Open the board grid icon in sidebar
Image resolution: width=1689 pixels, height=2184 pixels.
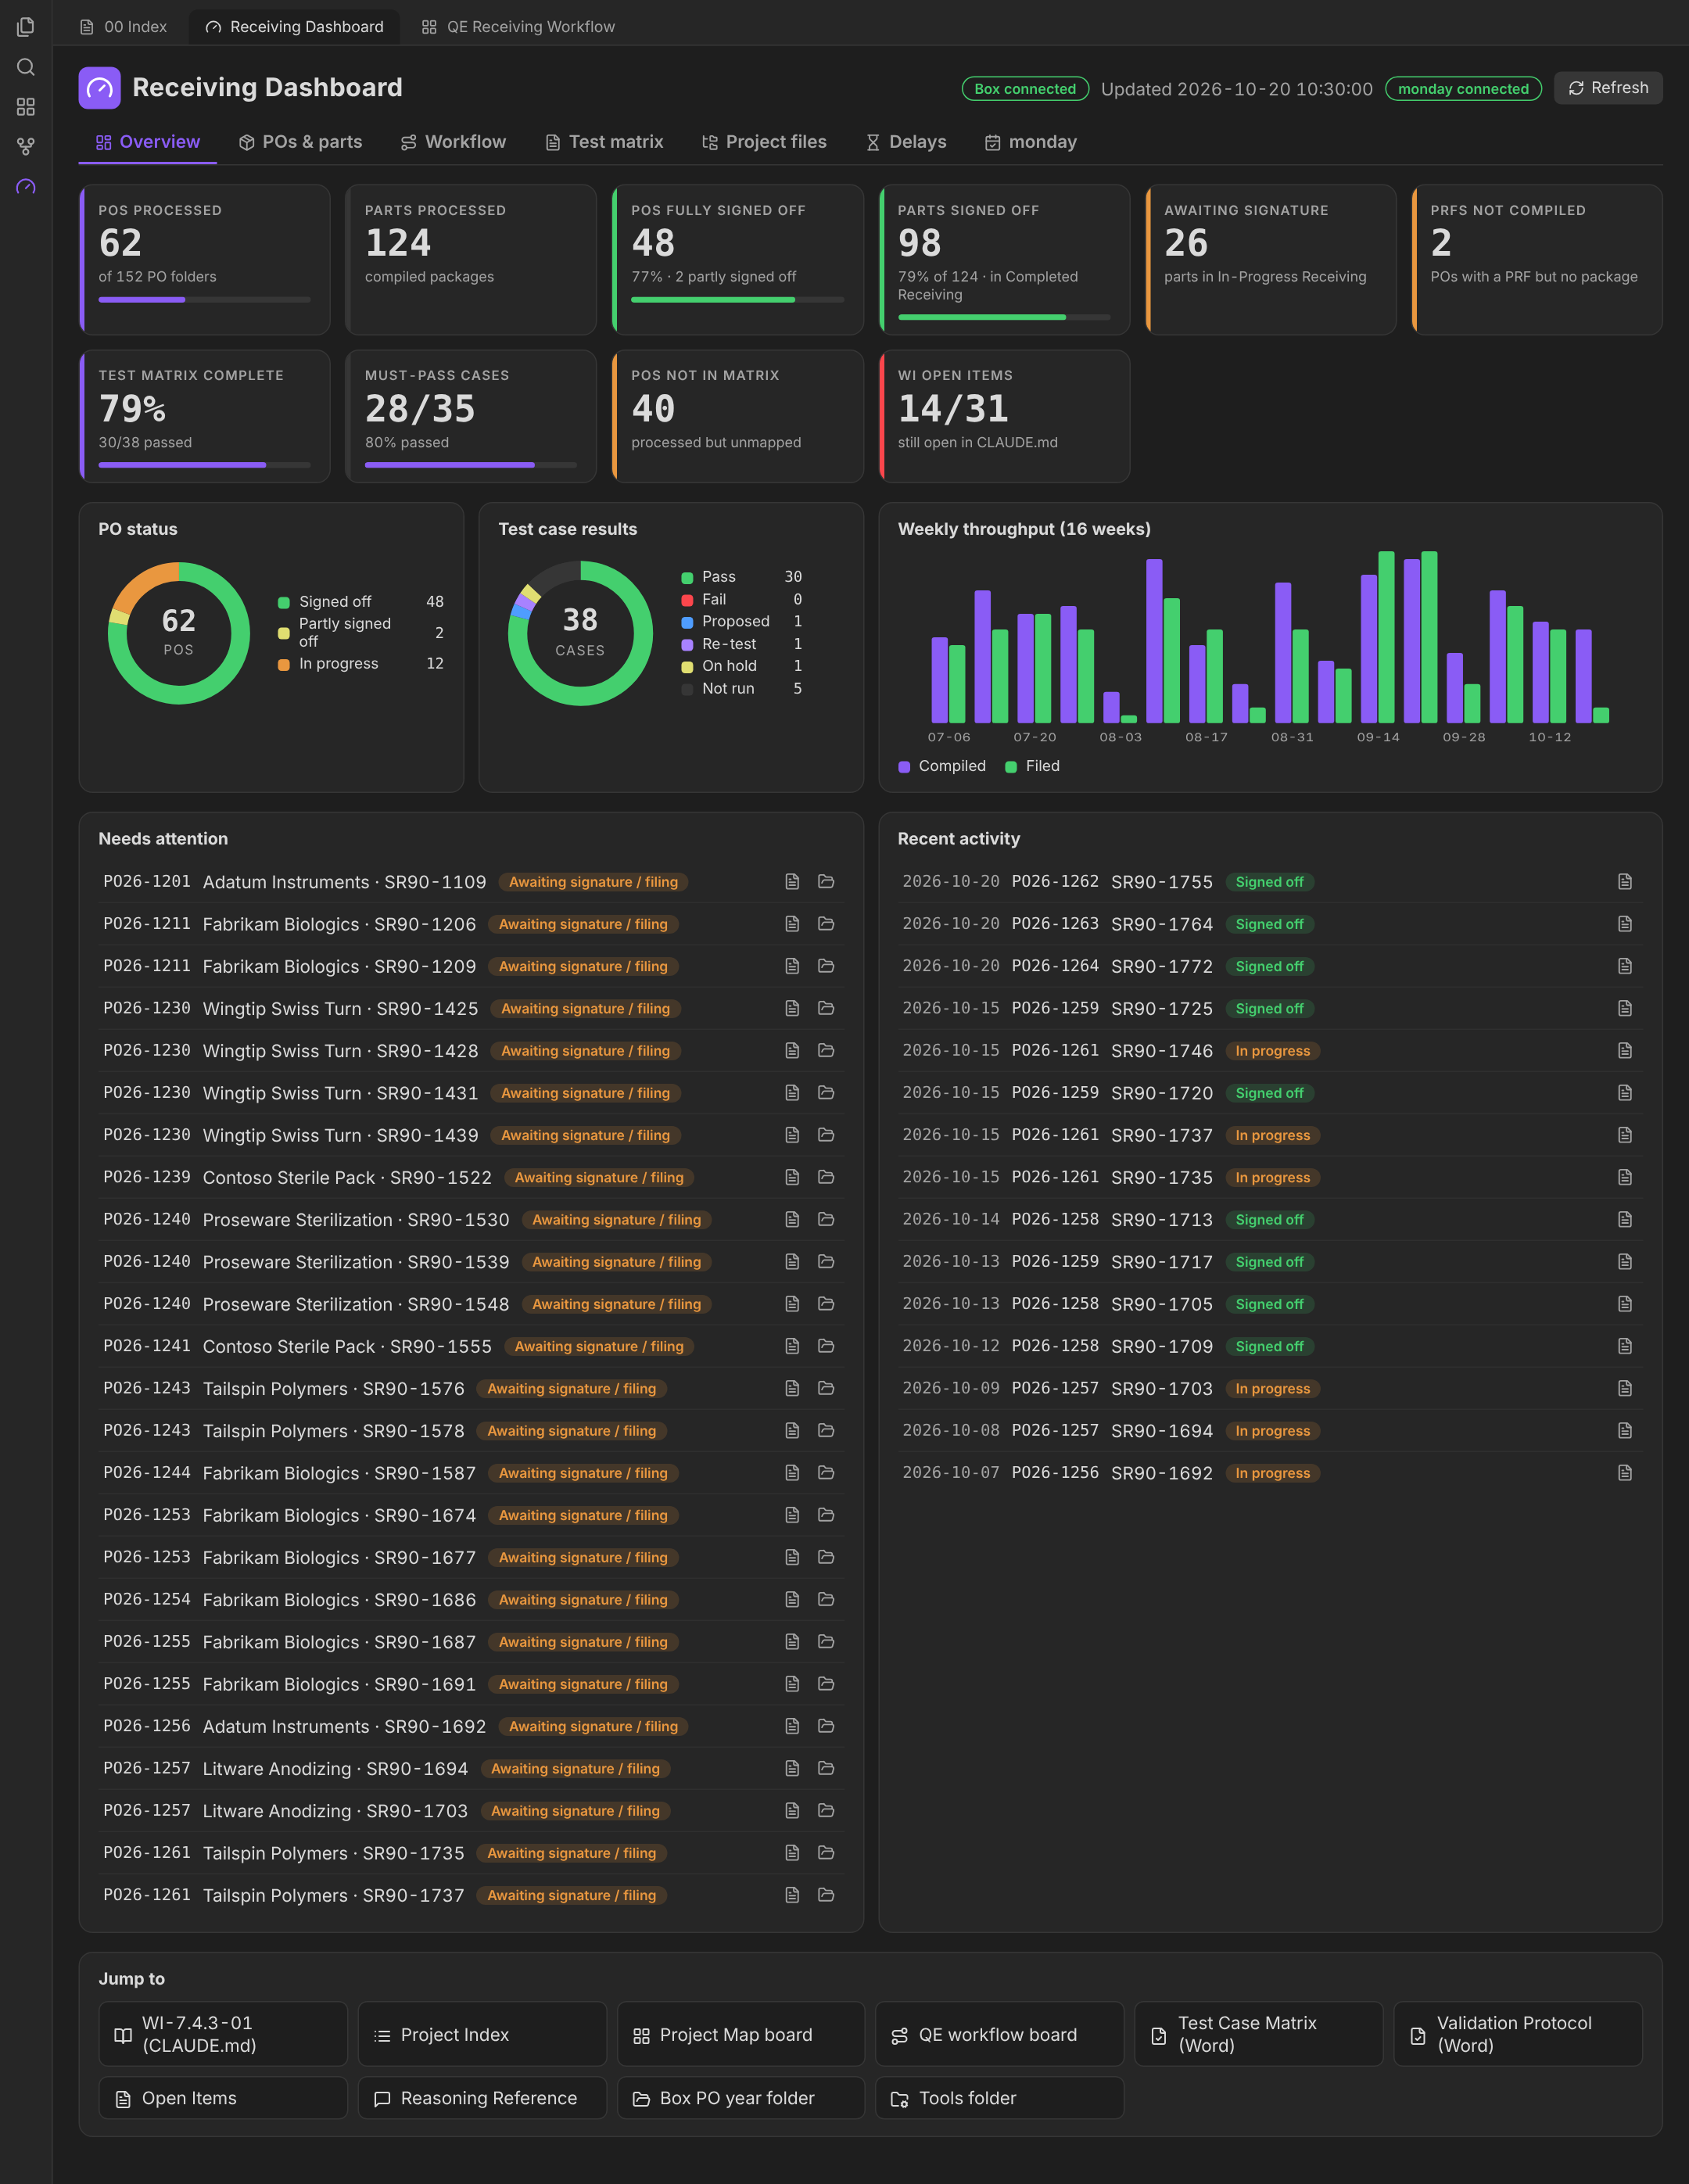coord(26,107)
